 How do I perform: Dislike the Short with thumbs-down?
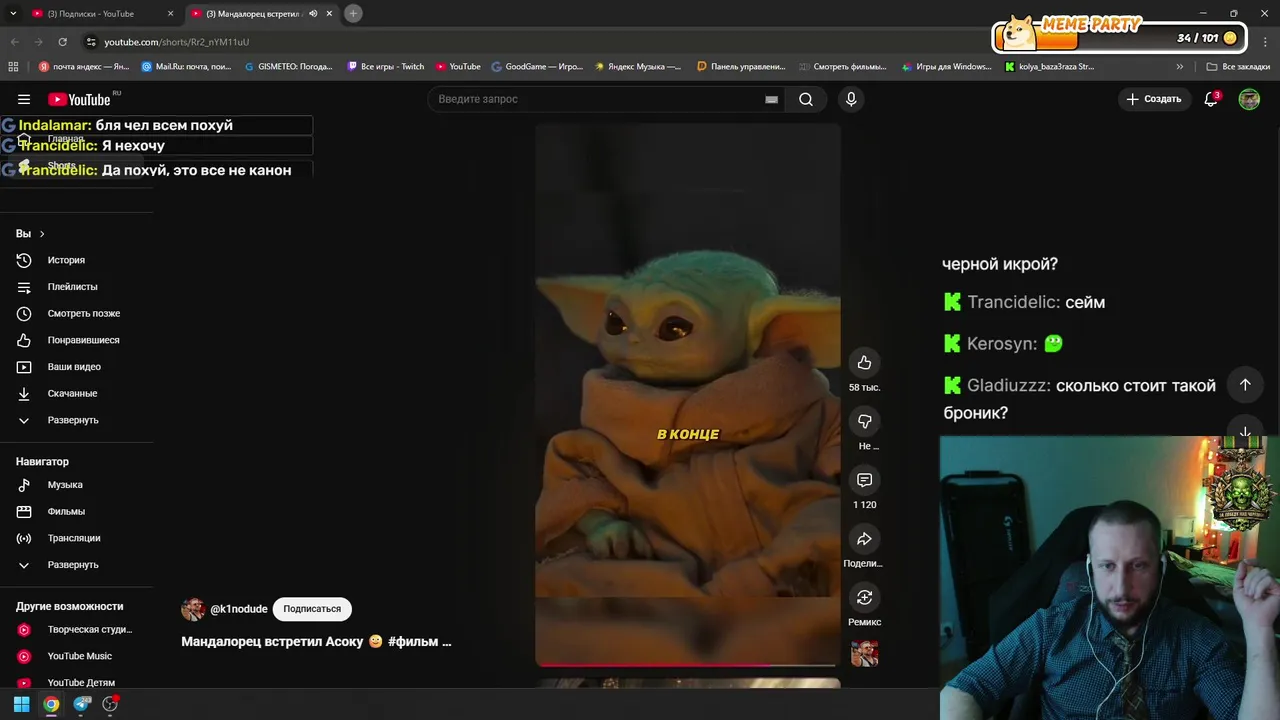(864, 422)
